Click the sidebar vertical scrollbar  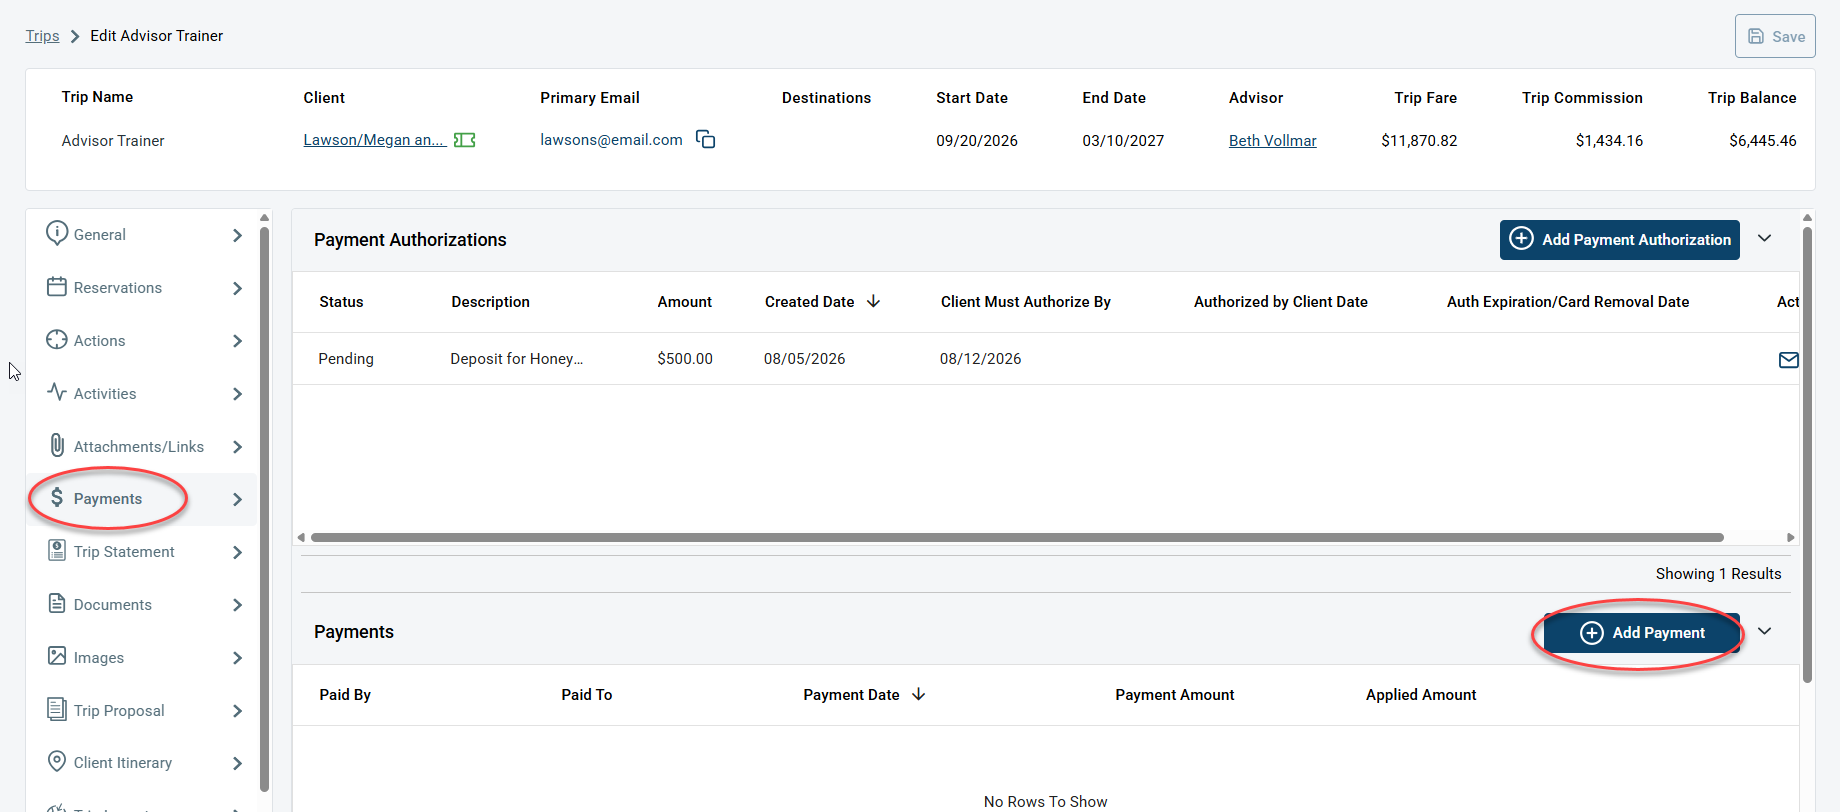click(264, 508)
